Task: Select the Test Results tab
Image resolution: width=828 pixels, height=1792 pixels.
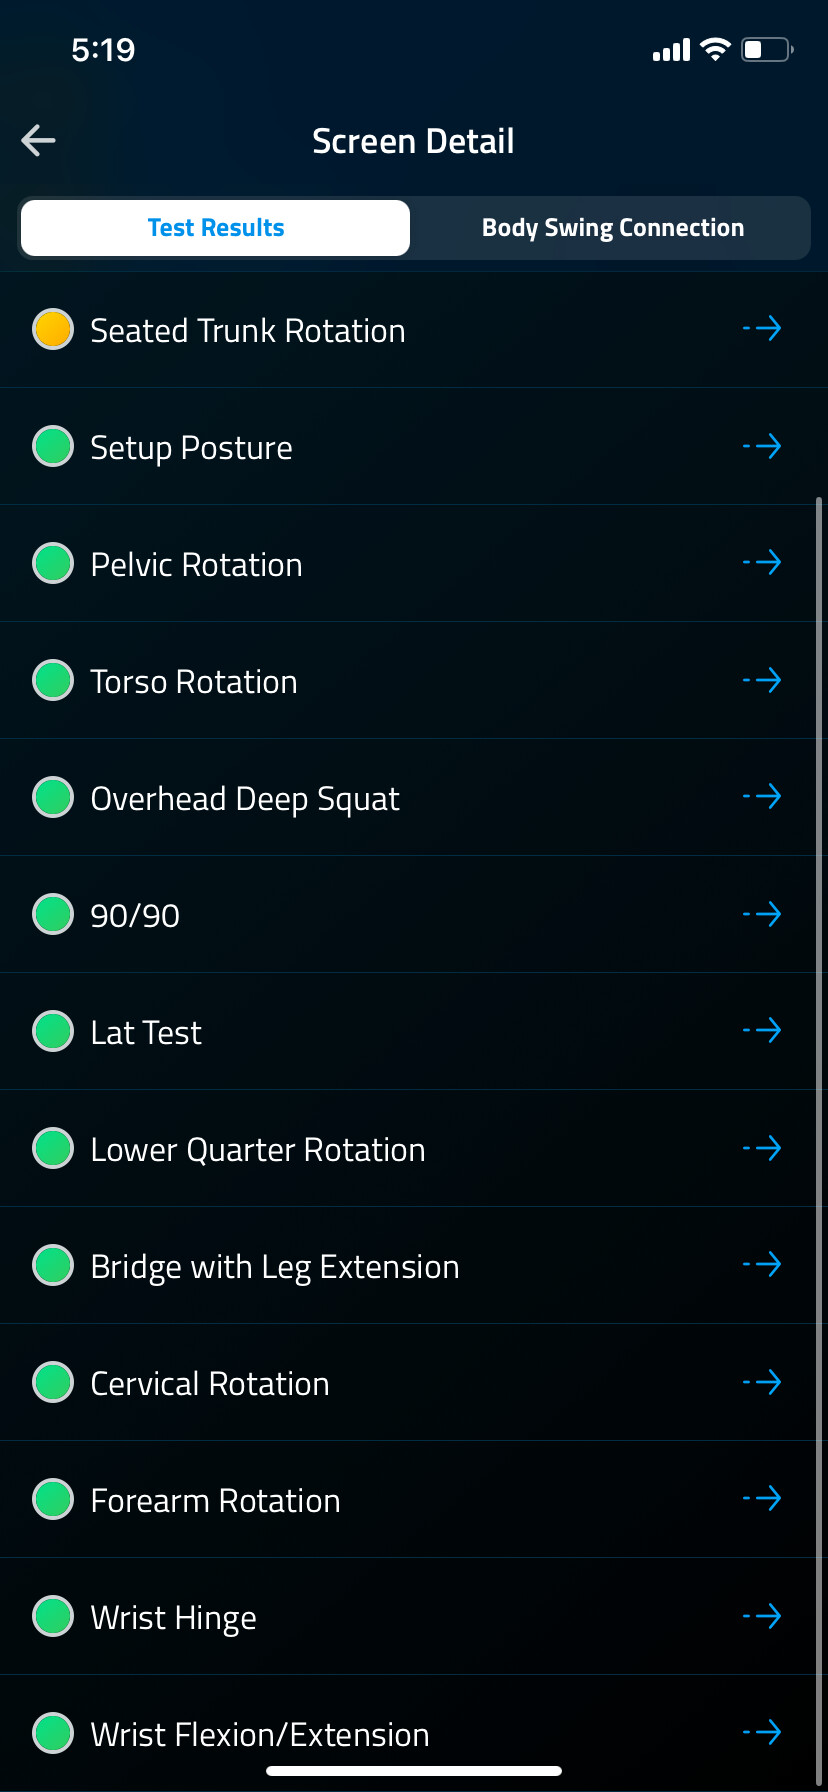Action: coord(216,228)
